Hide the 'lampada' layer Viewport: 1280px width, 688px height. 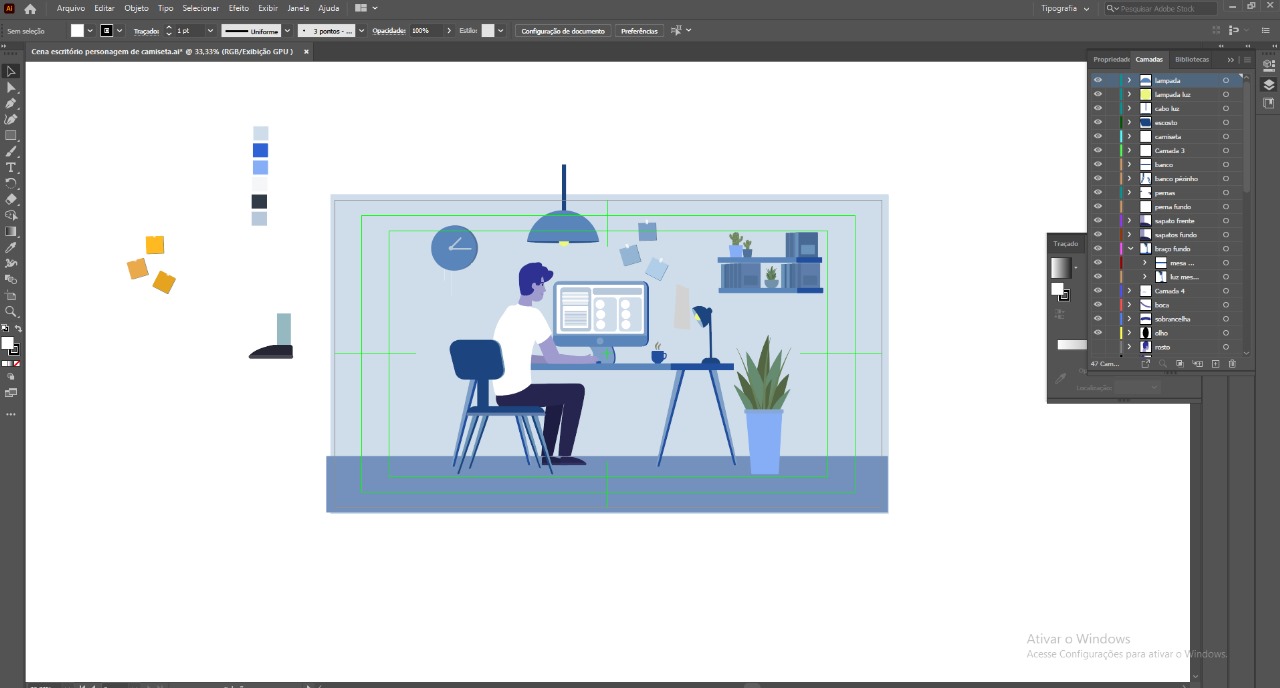pyautogui.click(x=1097, y=80)
